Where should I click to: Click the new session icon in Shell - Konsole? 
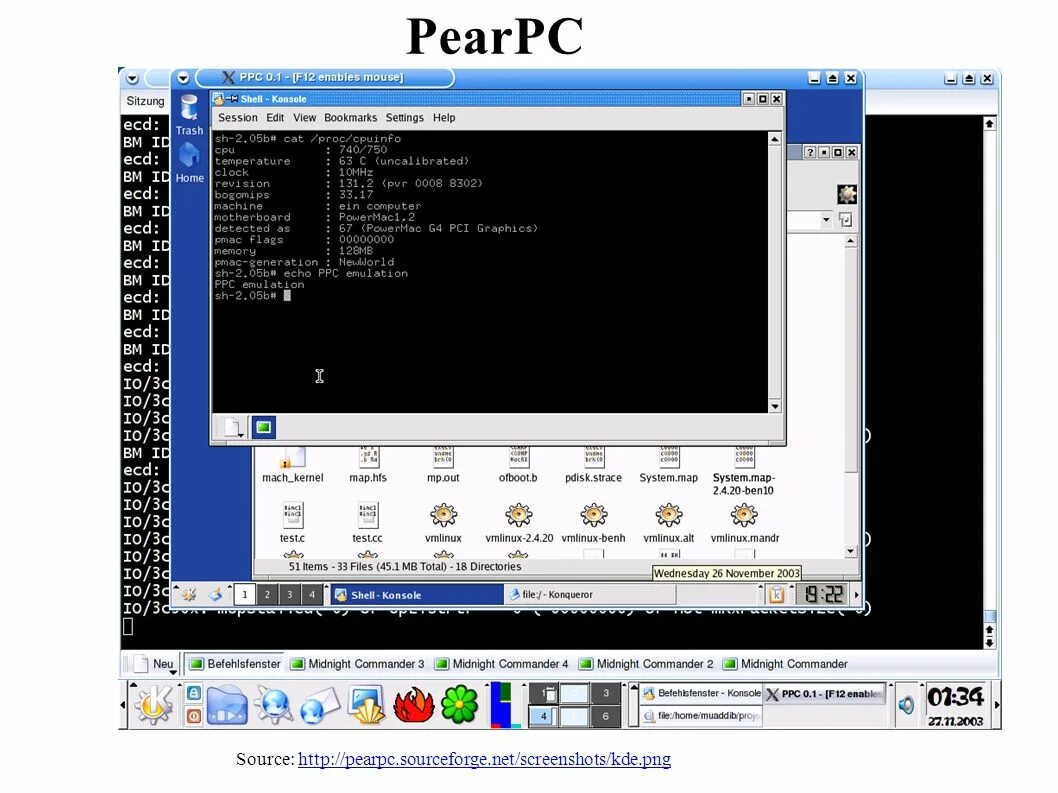[x=233, y=427]
